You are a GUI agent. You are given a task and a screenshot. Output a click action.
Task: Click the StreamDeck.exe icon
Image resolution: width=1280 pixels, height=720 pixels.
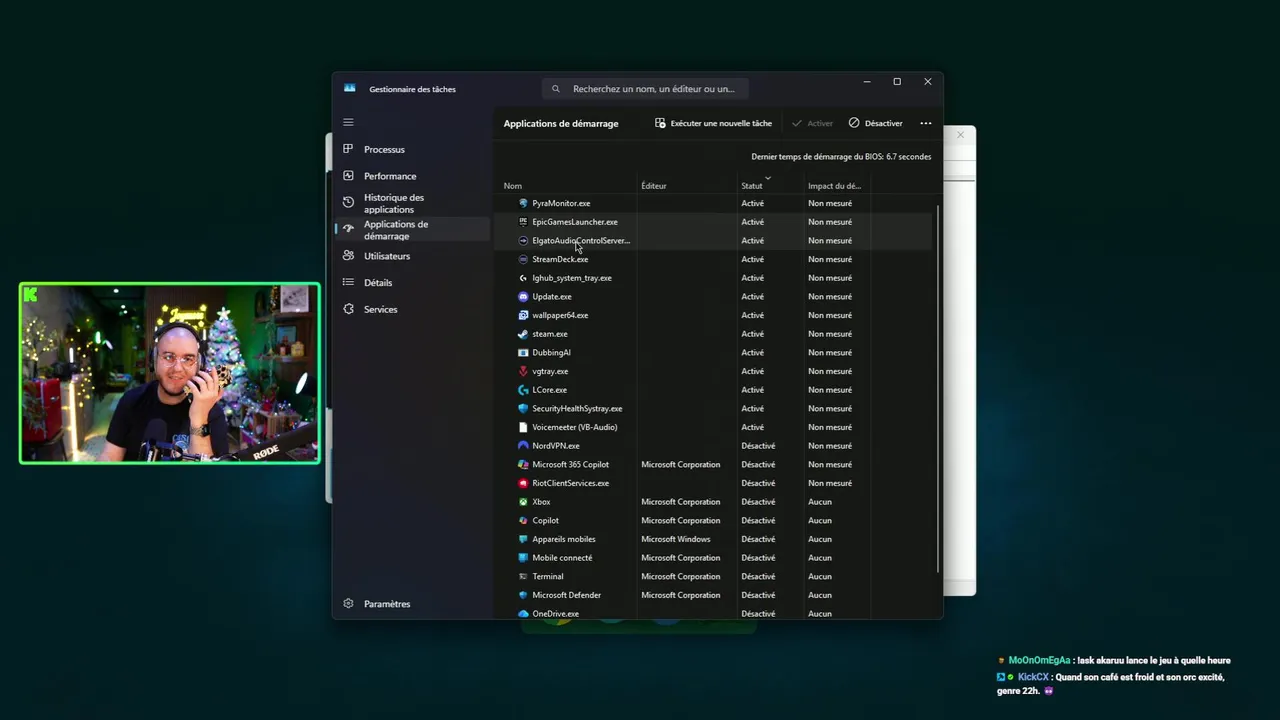click(523, 259)
